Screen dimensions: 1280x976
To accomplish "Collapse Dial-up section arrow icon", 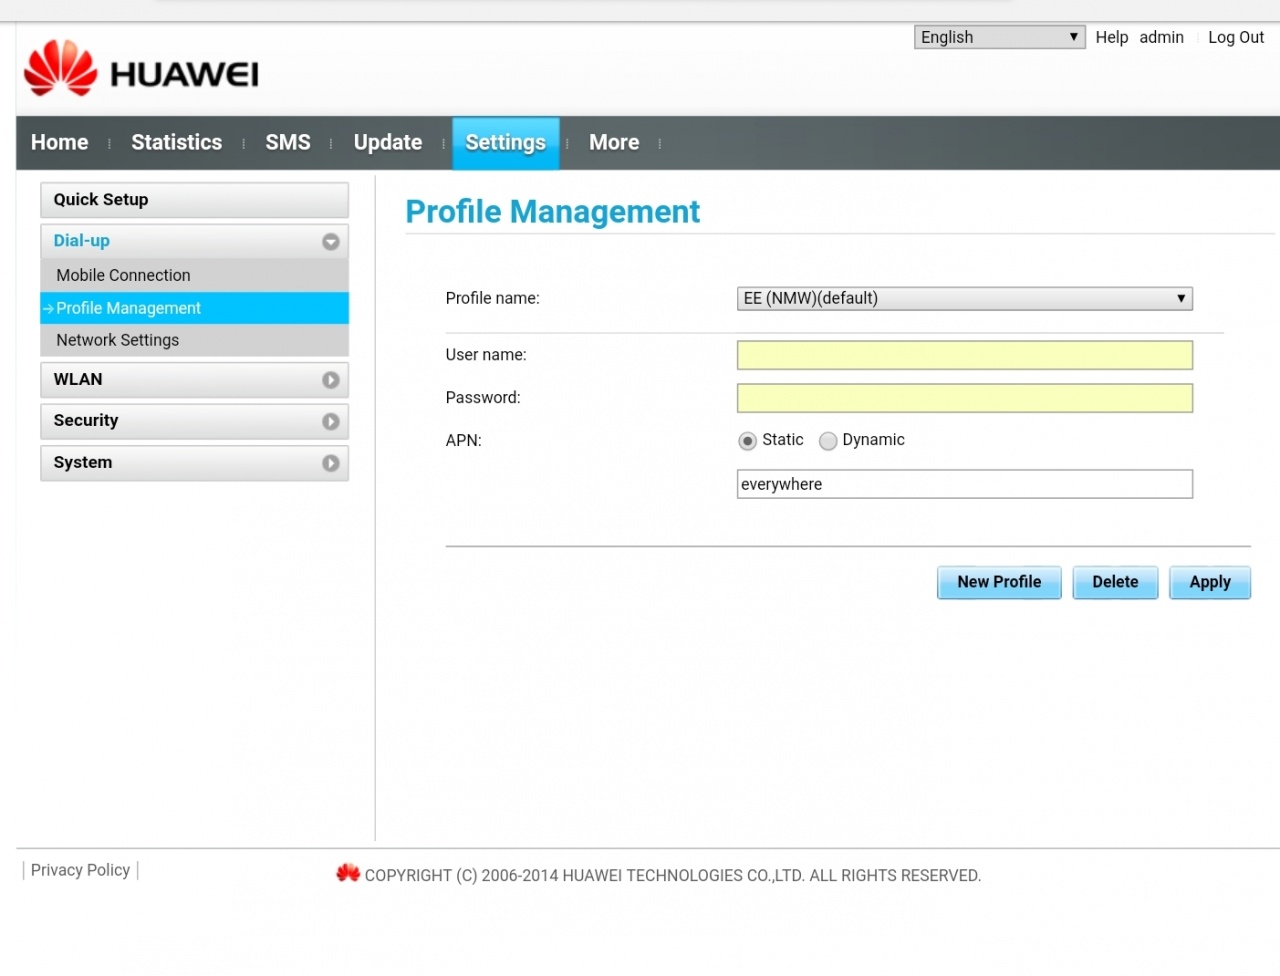I will point(331,242).
